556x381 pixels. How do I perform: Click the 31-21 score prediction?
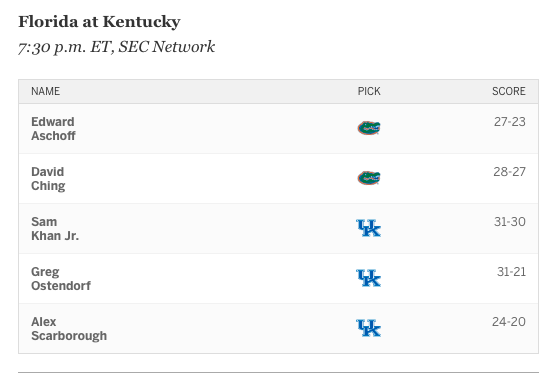(x=511, y=272)
